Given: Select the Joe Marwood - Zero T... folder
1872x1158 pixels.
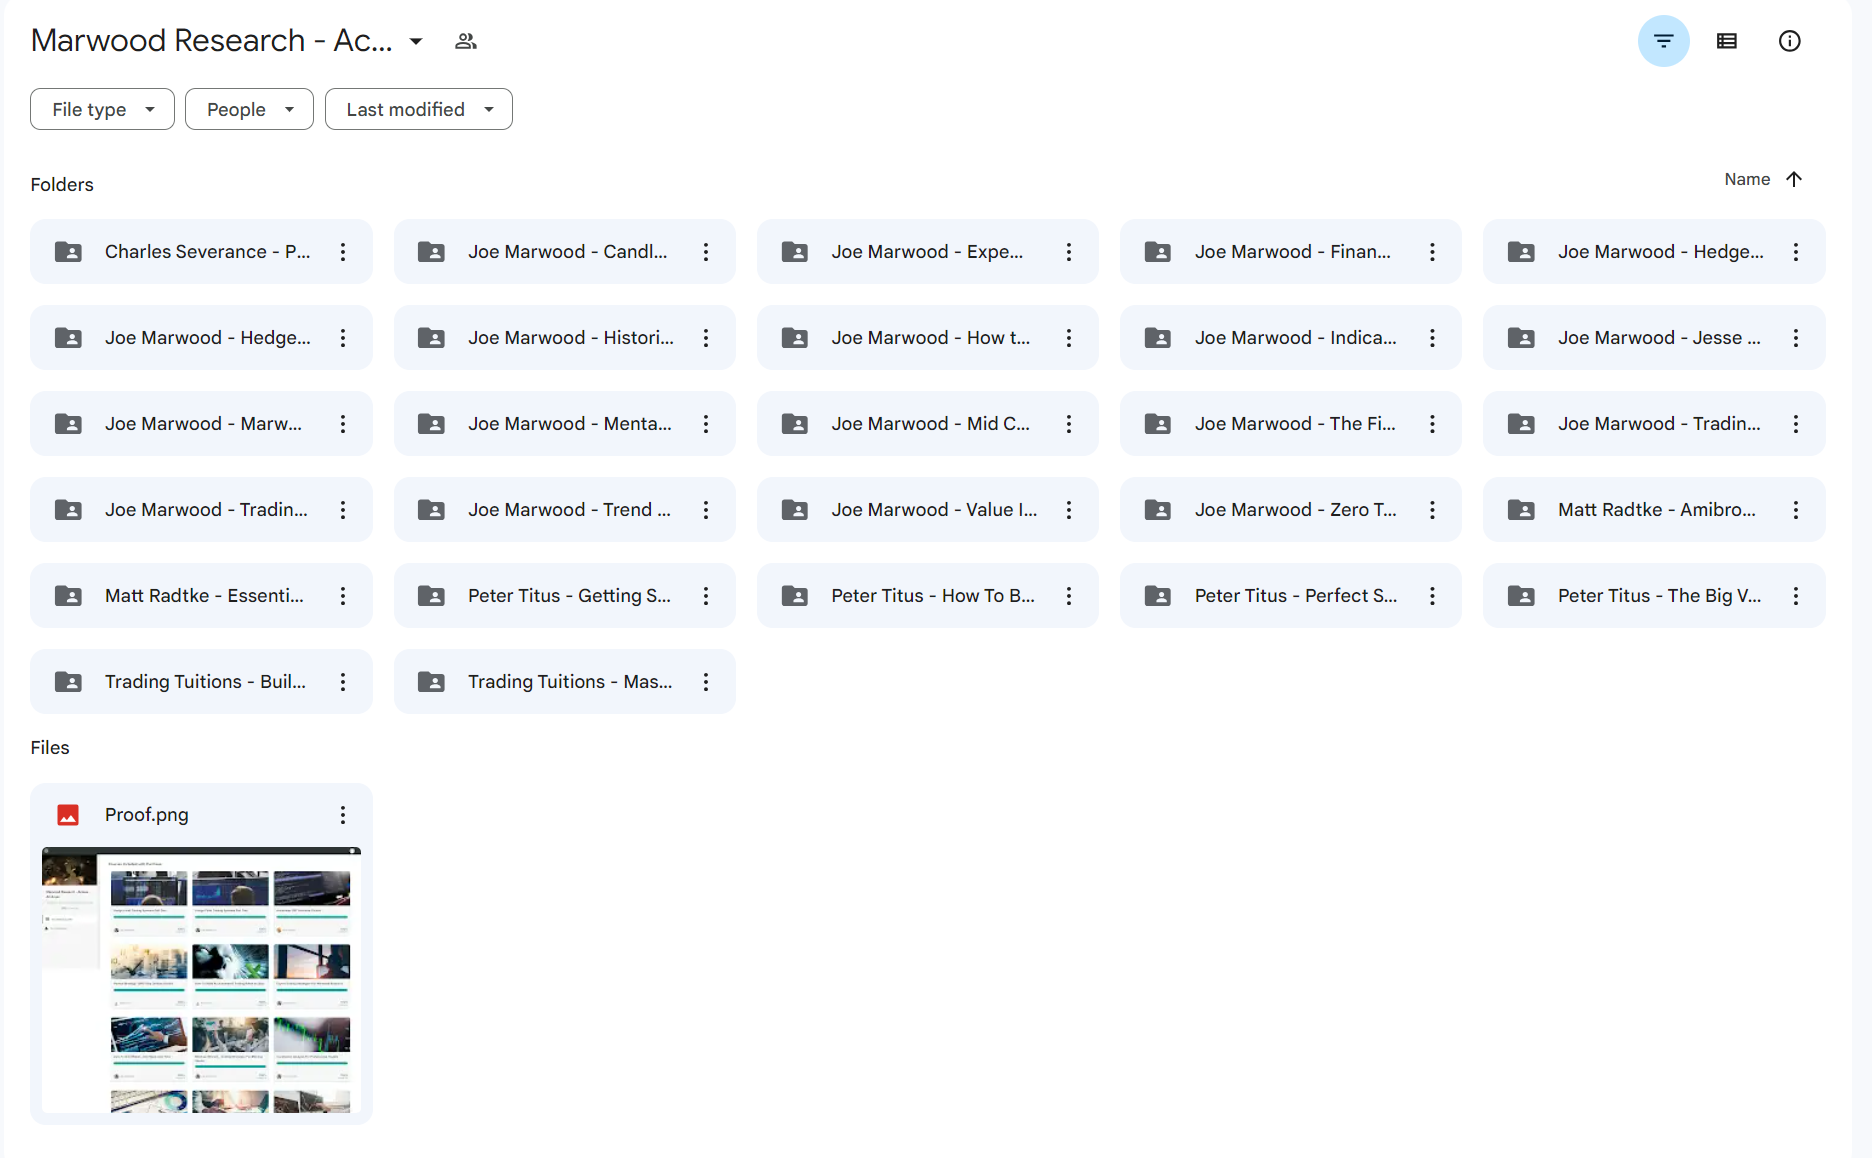Looking at the screenshot, I should pos(1290,510).
